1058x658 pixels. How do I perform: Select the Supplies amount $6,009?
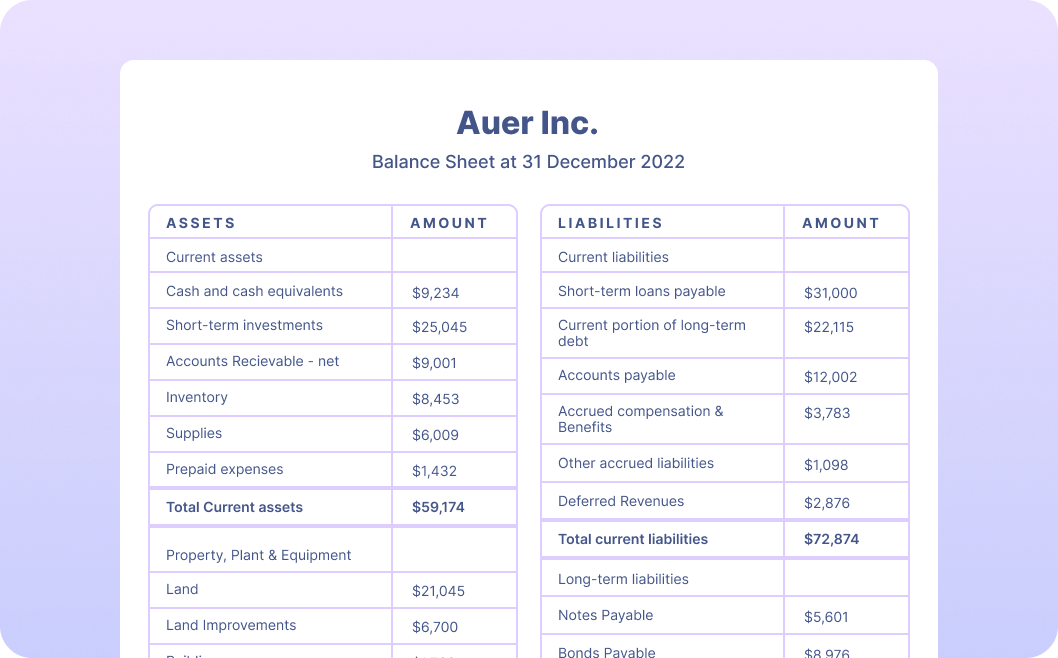(x=436, y=435)
